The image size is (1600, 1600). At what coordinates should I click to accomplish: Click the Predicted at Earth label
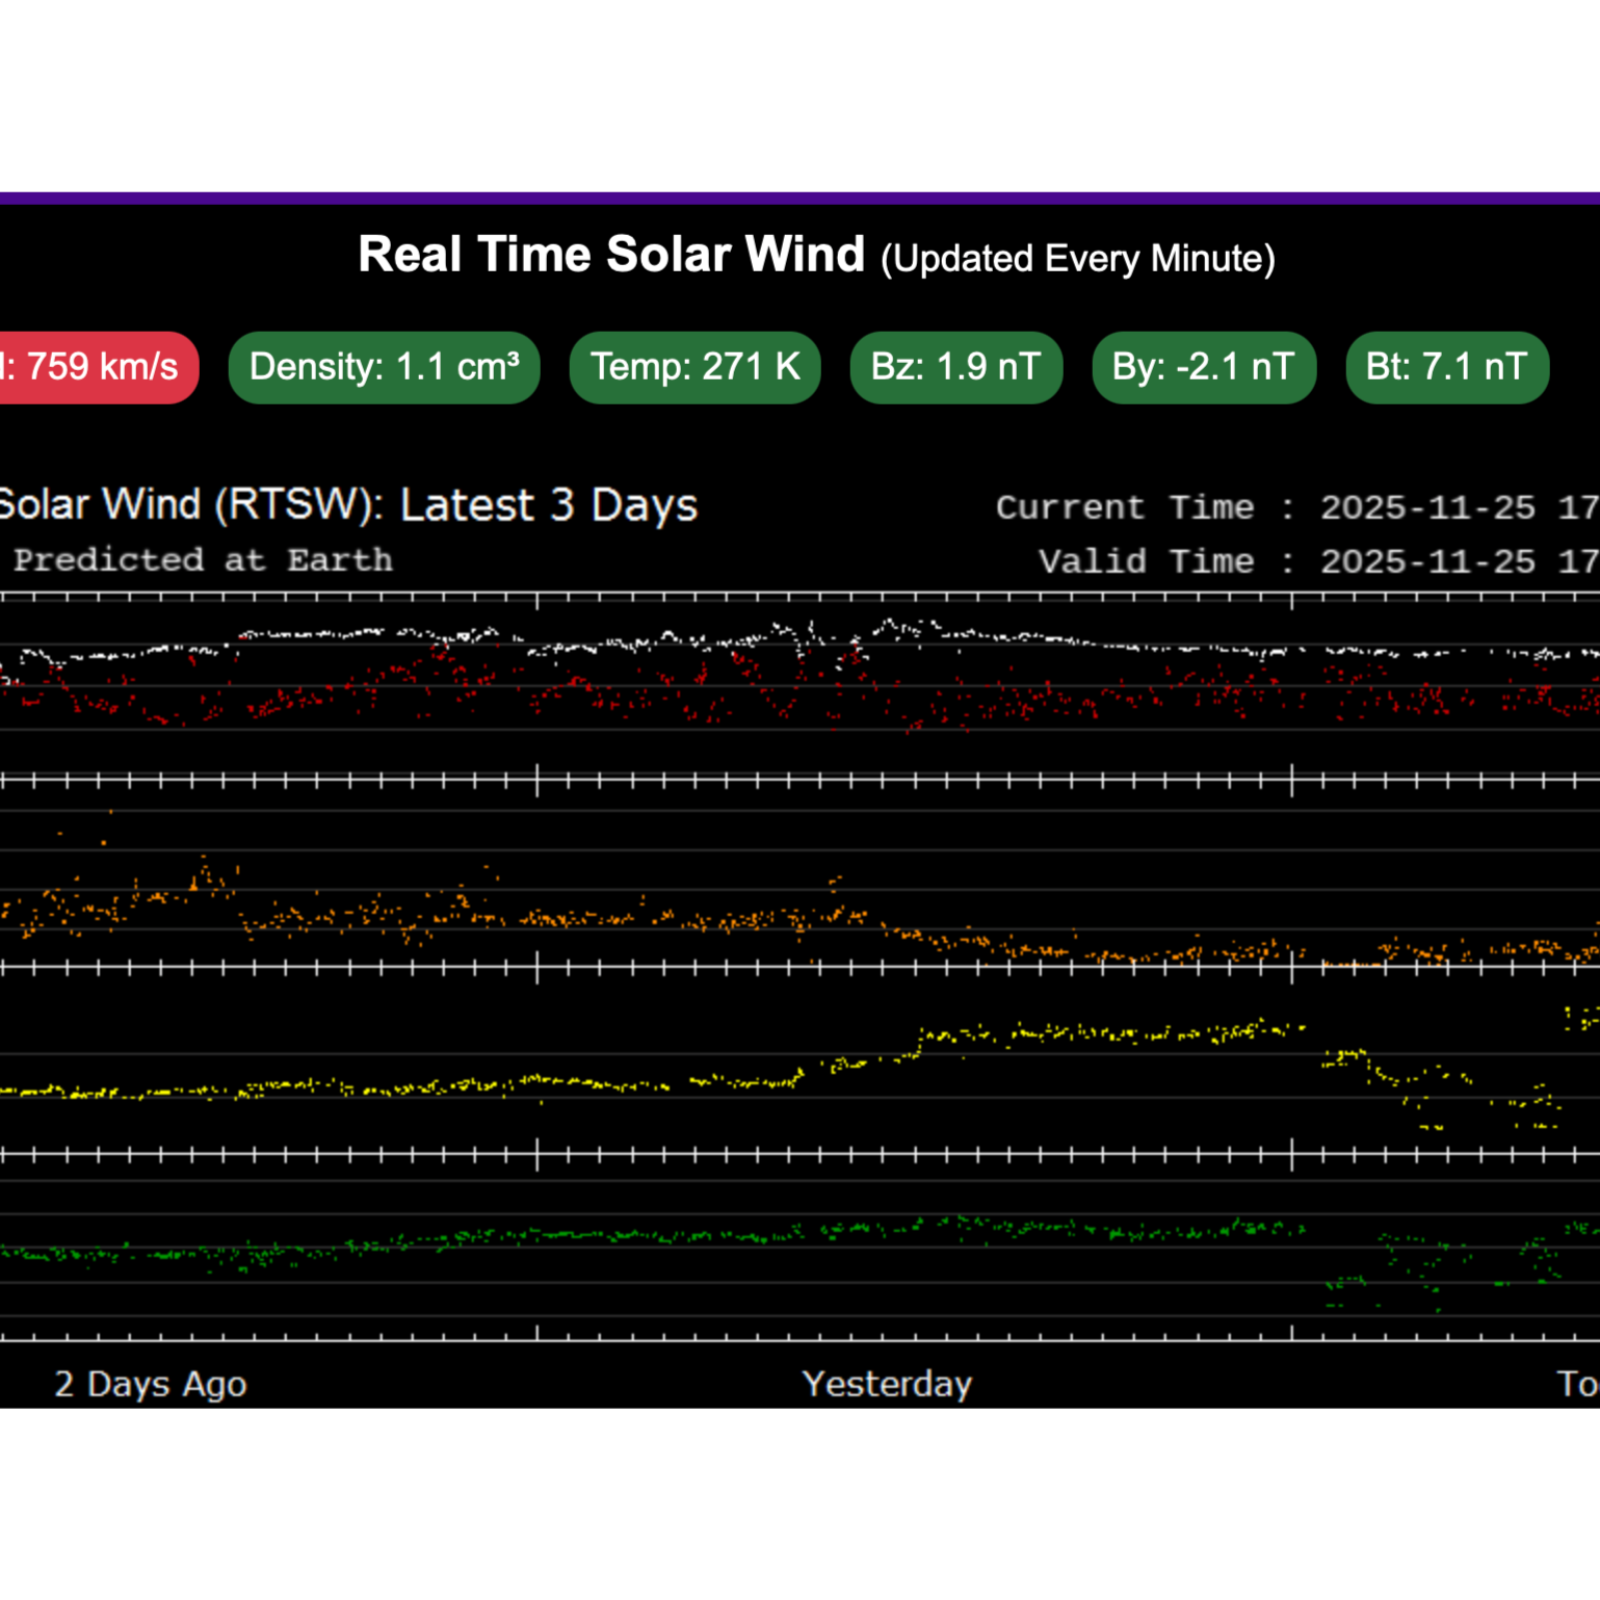pyautogui.click(x=203, y=560)
